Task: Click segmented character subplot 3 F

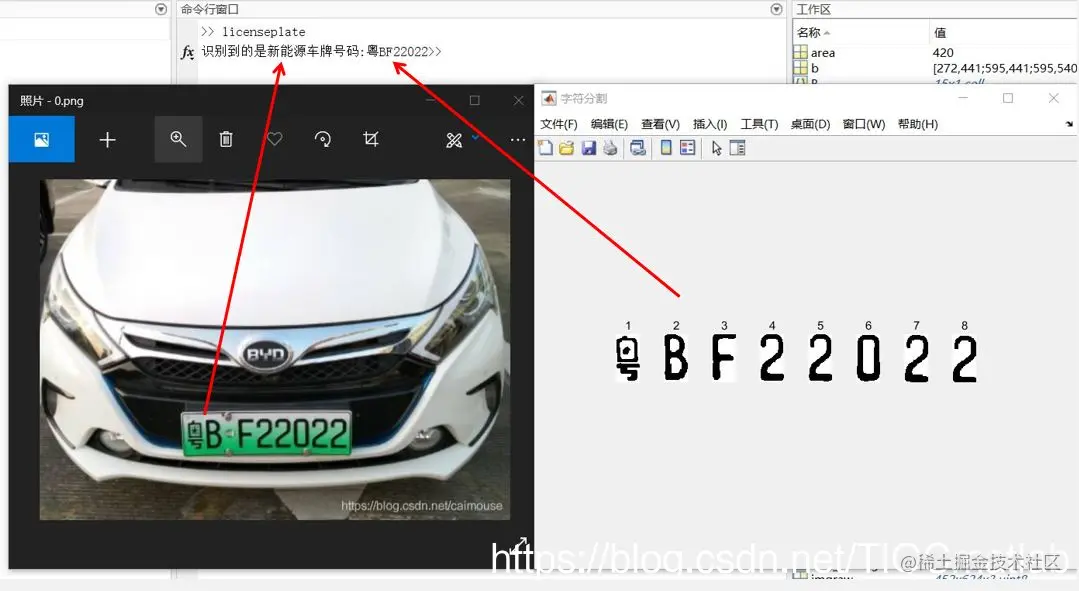Action: [x=724, y=358]
